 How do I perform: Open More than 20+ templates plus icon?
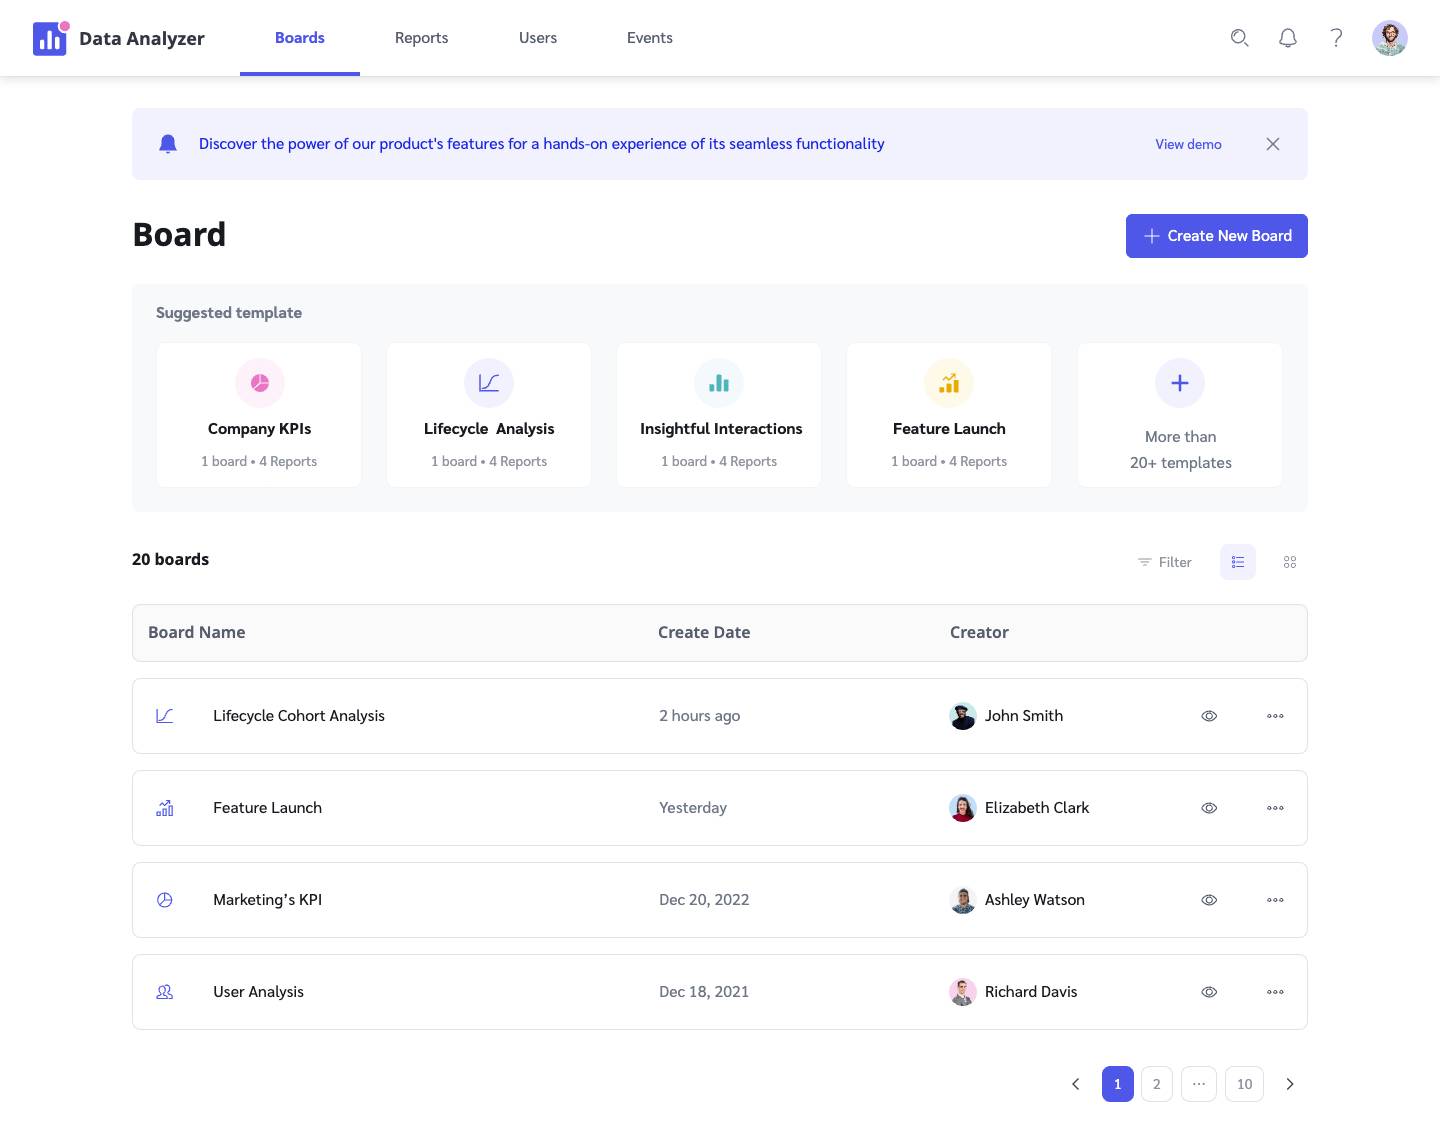click(1180, 383)
